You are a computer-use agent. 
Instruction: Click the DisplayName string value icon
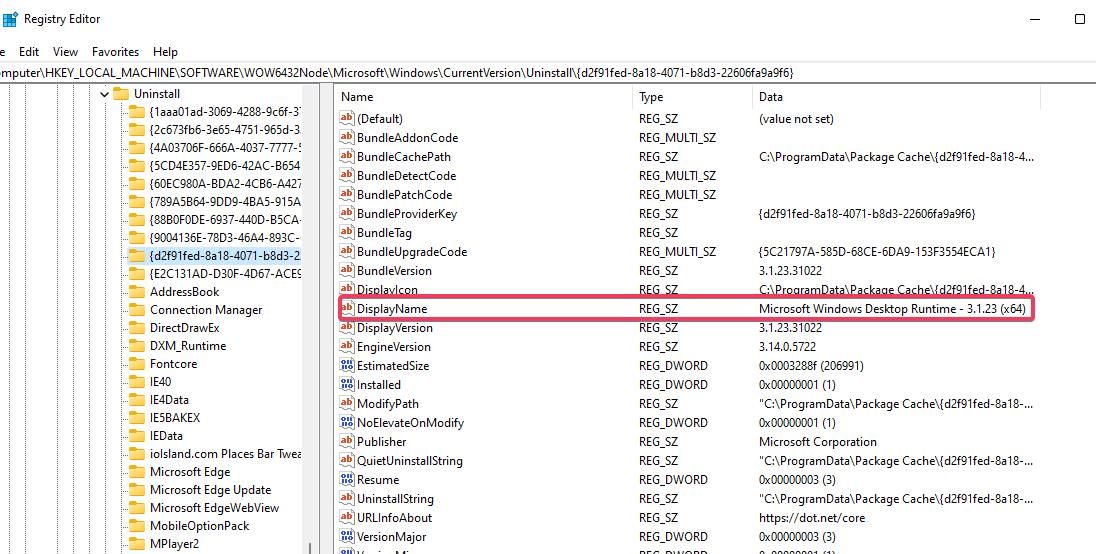347,309
